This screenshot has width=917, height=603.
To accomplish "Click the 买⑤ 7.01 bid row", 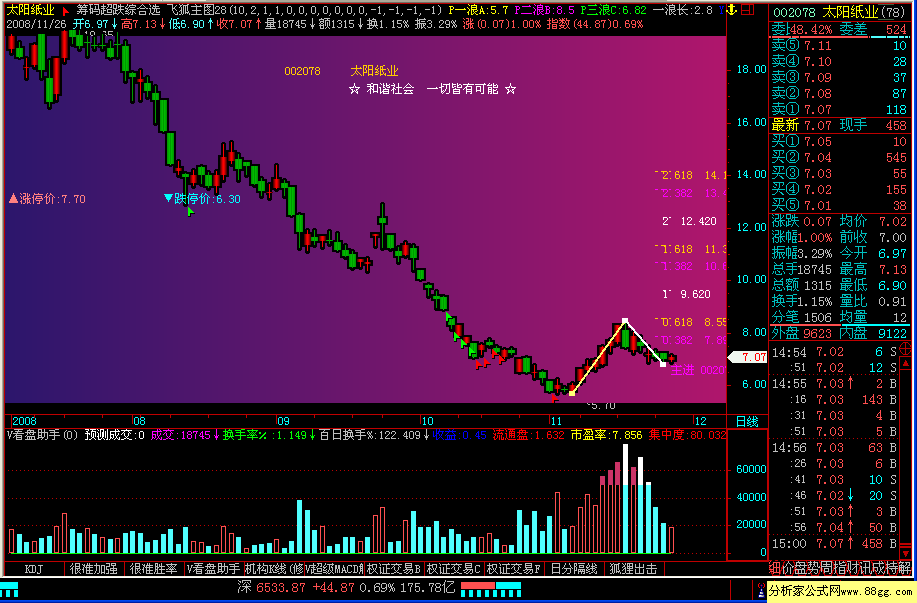I will [x=839, y=205].
